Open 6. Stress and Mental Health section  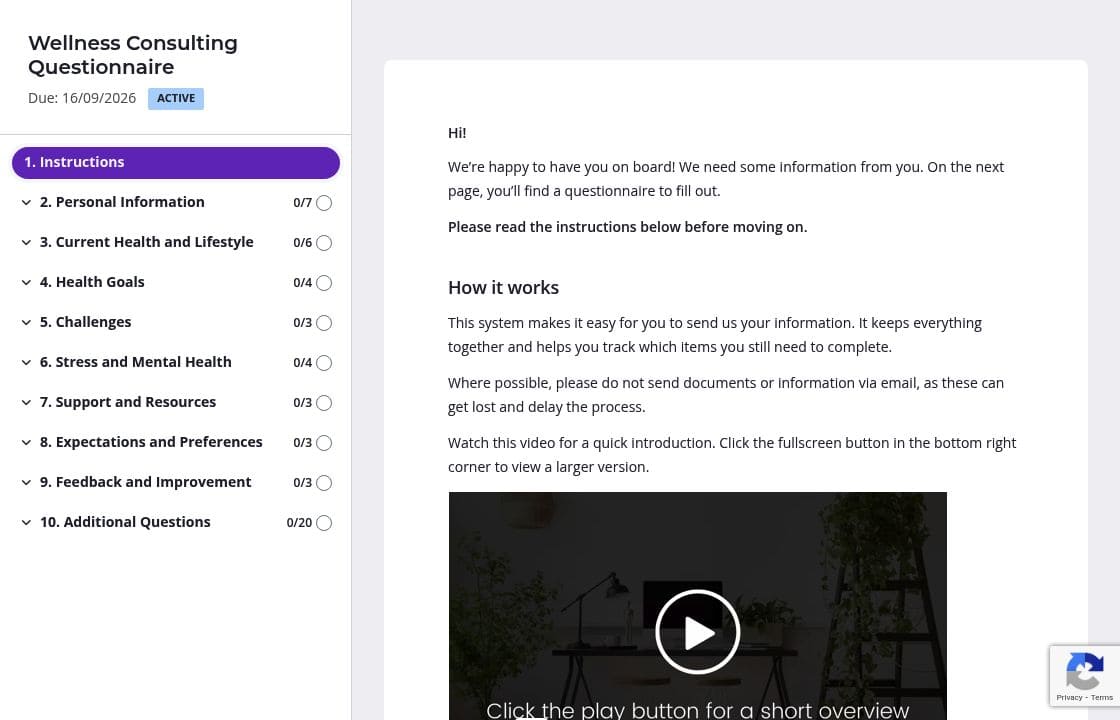(x=135, y=362)
